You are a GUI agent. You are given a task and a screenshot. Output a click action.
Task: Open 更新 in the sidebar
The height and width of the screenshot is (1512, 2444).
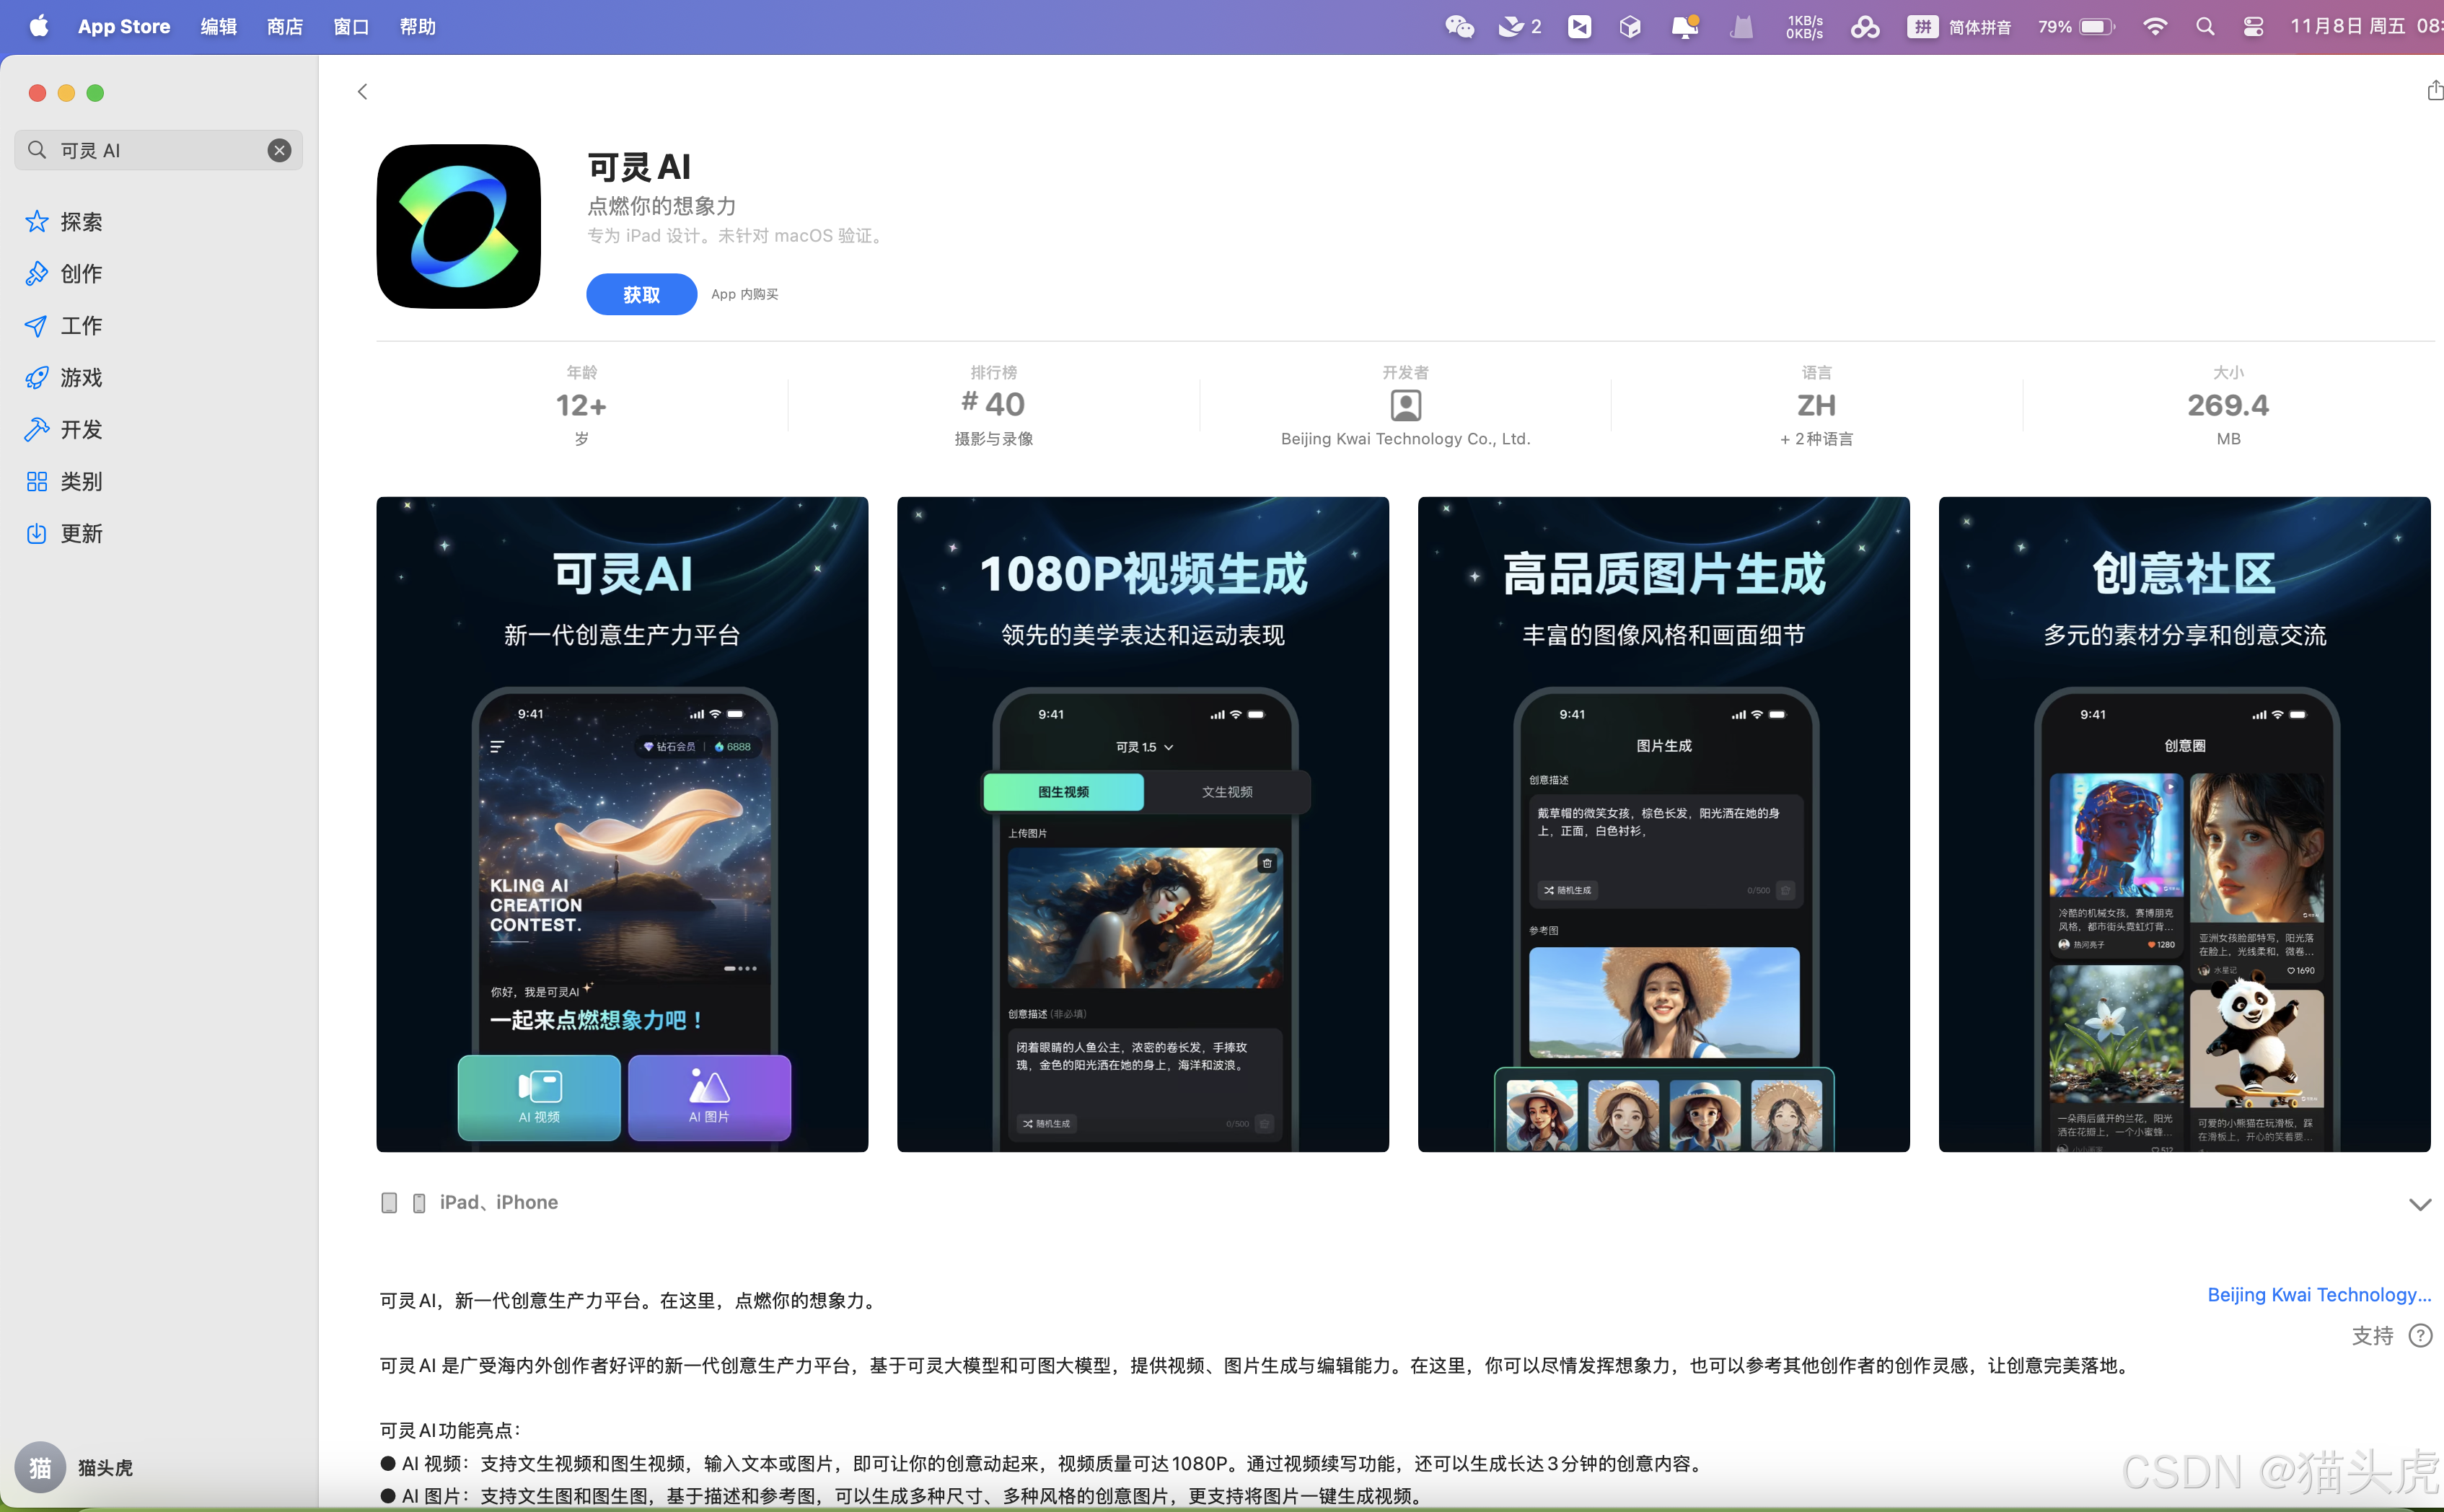[64, 533]
